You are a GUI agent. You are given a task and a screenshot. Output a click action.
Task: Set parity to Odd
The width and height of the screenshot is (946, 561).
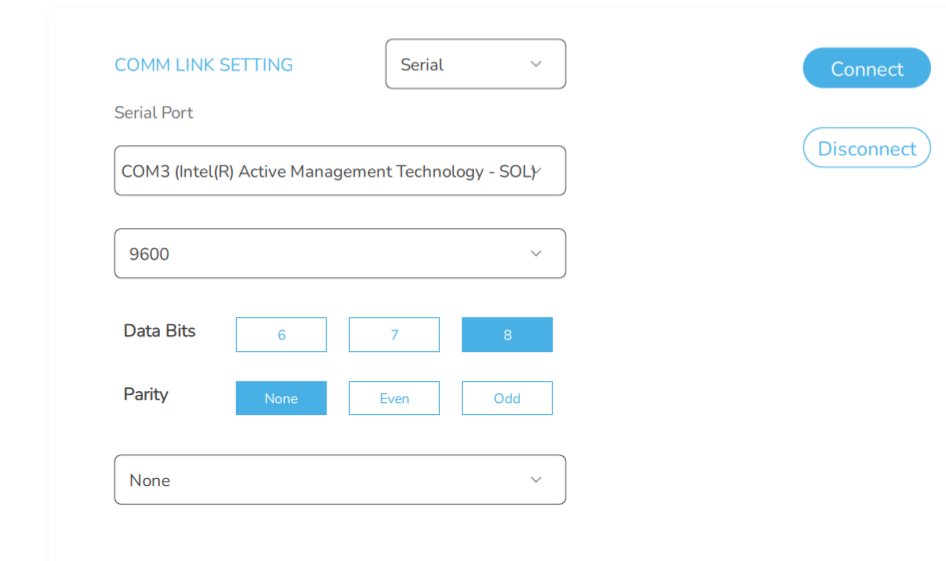click(507, 398)
